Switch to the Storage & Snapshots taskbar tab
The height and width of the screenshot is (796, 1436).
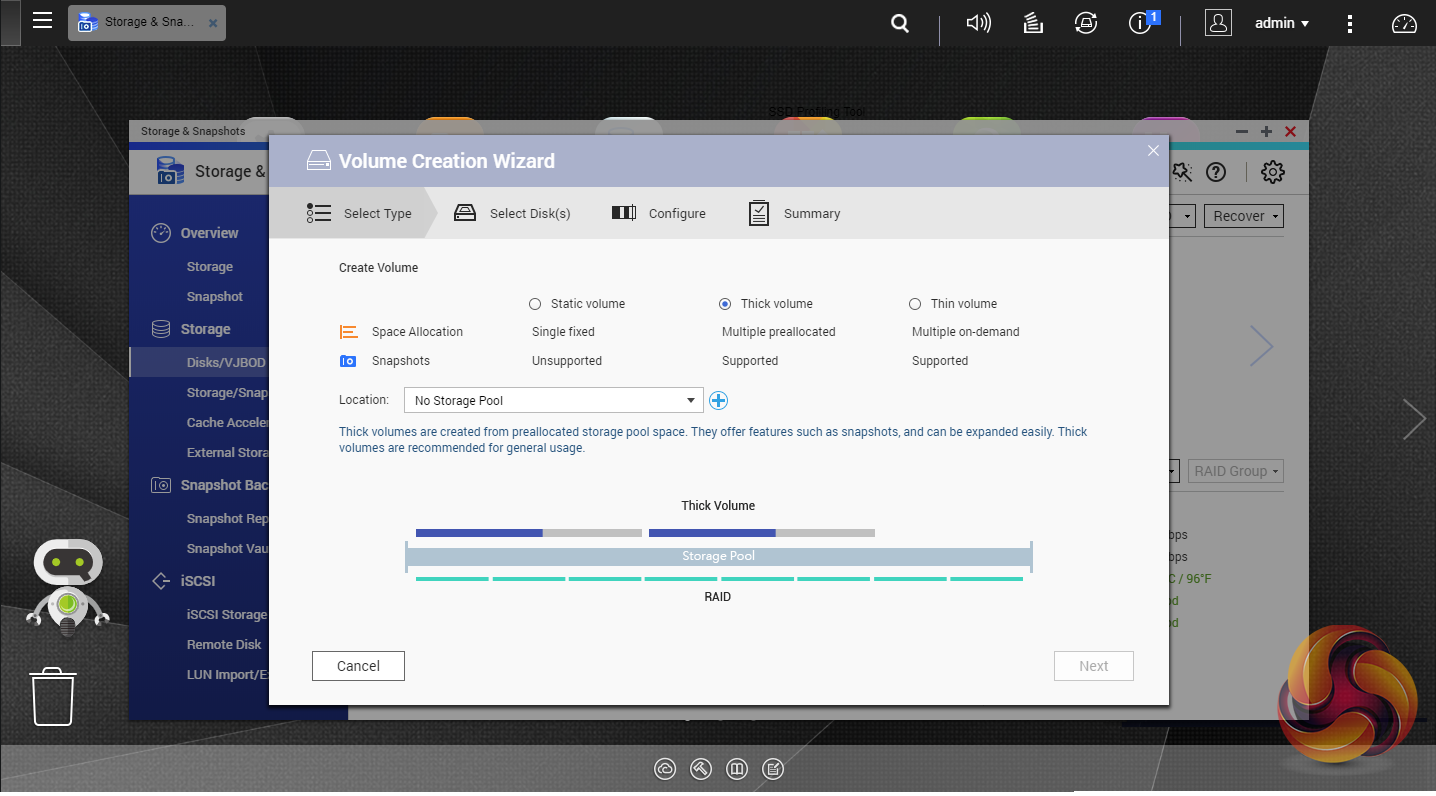point(146,22)
